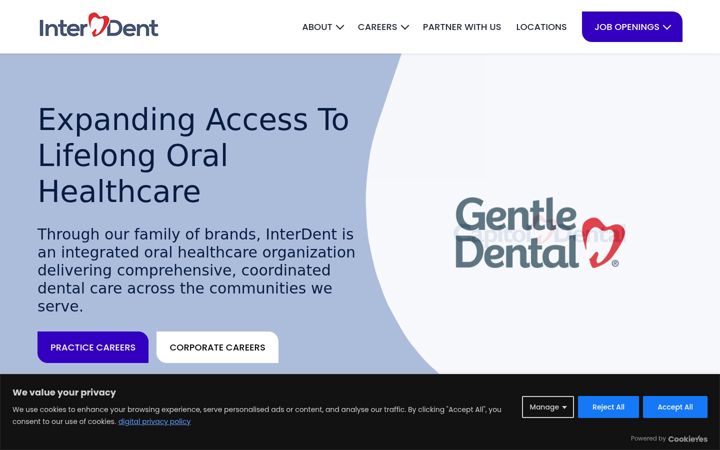The height and width of the screenshot is (450, 720).
Task: Click the Gentle Dental brand logo
Action: coord(540,233)
